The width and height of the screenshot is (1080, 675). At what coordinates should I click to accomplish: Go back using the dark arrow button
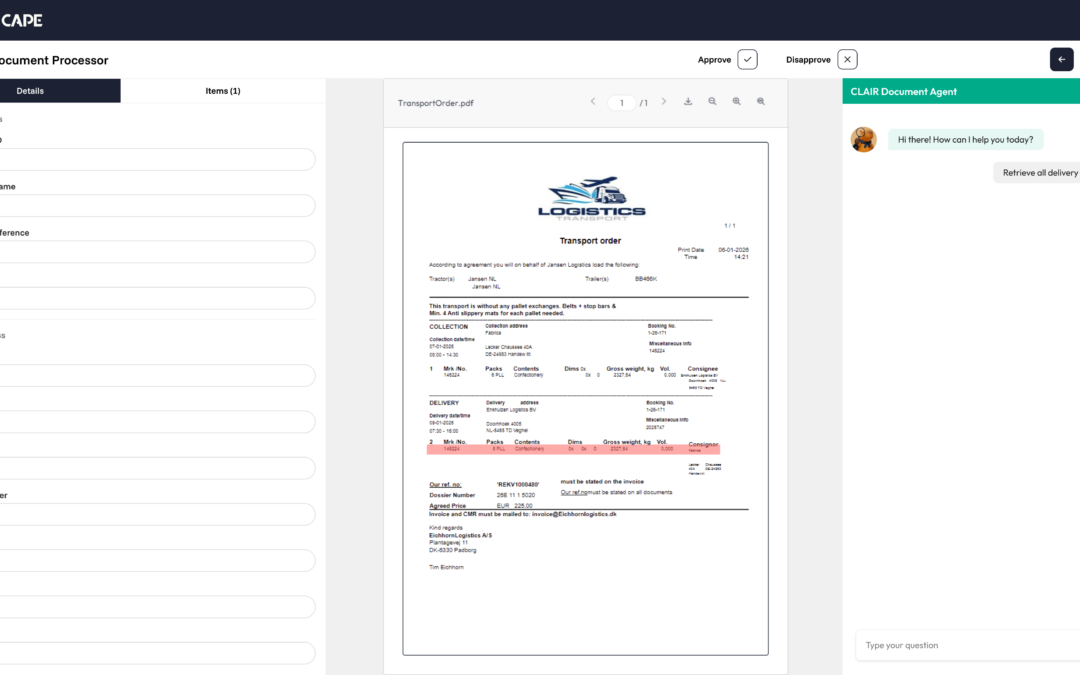[x=1061, y=59]
